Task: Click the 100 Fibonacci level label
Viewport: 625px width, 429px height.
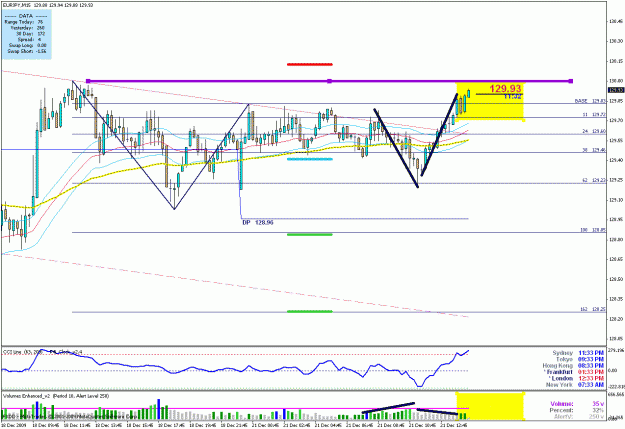Action: pyautogui.click(x=594, y=230)
